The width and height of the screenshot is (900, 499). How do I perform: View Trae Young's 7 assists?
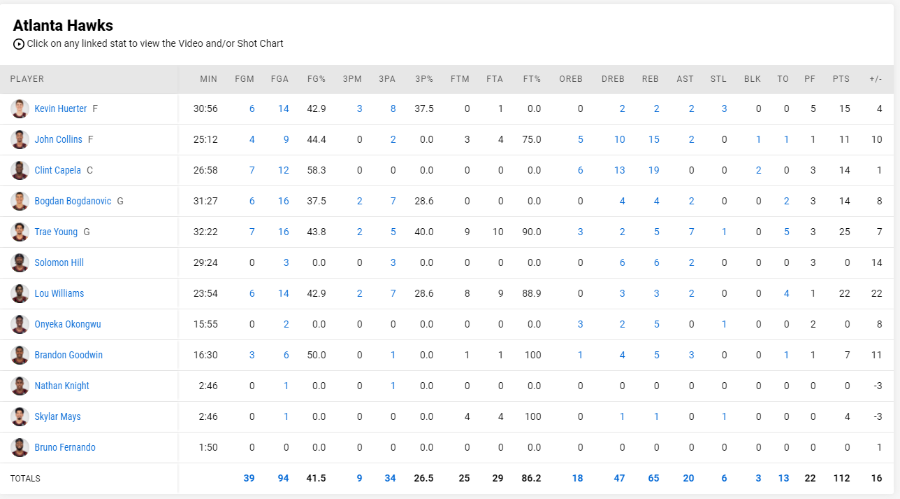[691, 232]
